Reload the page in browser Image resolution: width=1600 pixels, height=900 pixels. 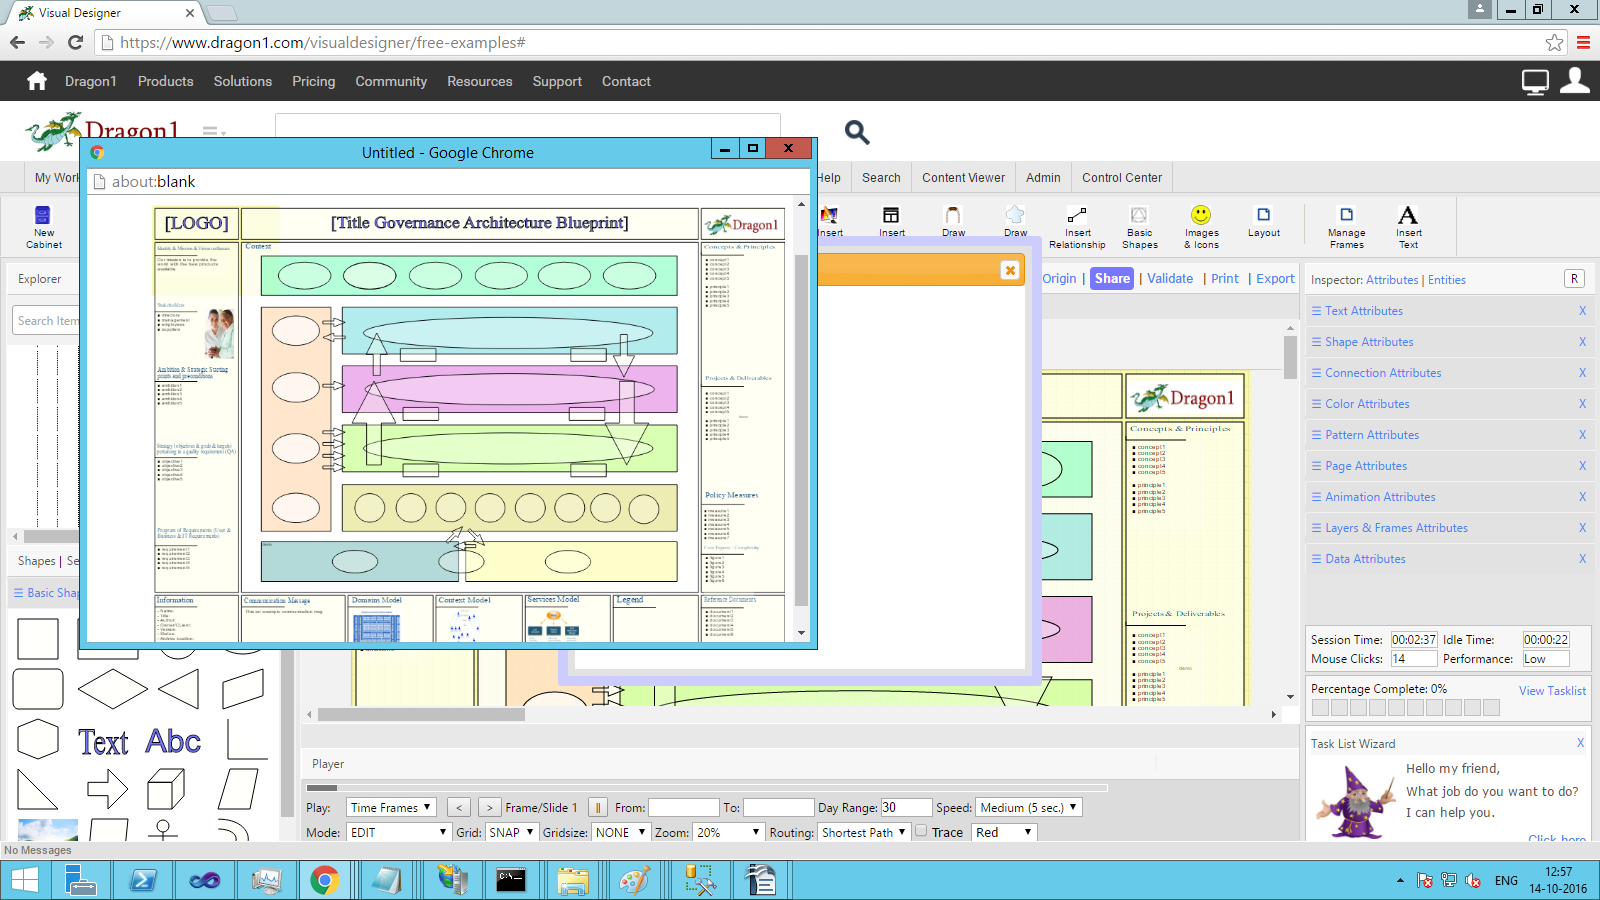point(75,42)
